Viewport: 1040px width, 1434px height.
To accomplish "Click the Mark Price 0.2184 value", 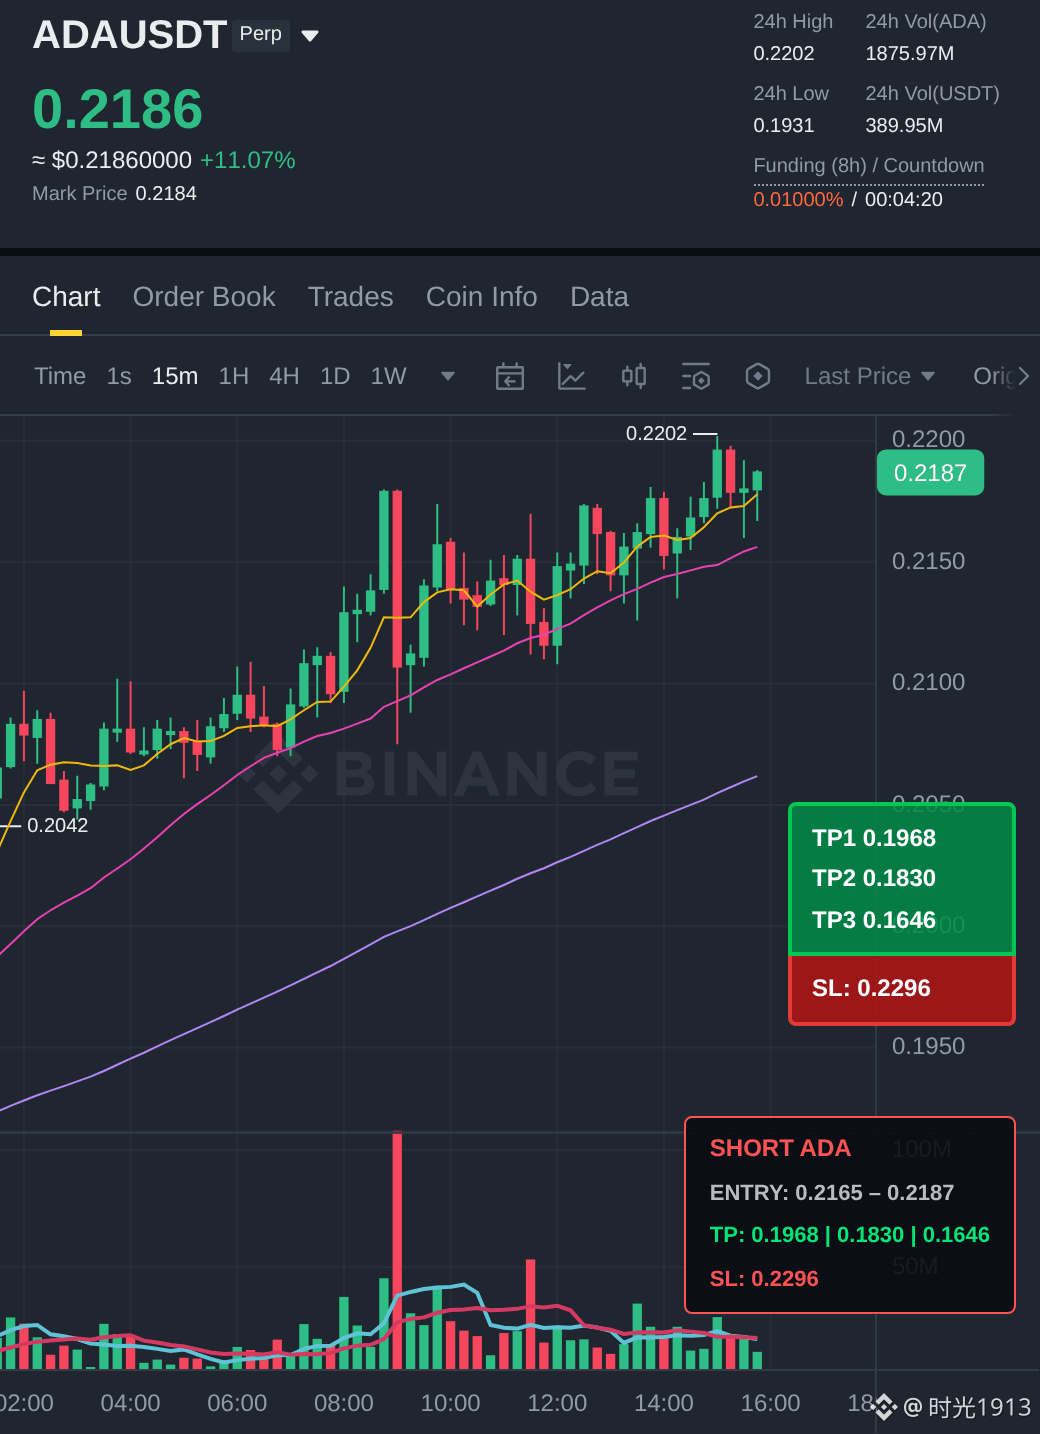I will coord(166,194).
